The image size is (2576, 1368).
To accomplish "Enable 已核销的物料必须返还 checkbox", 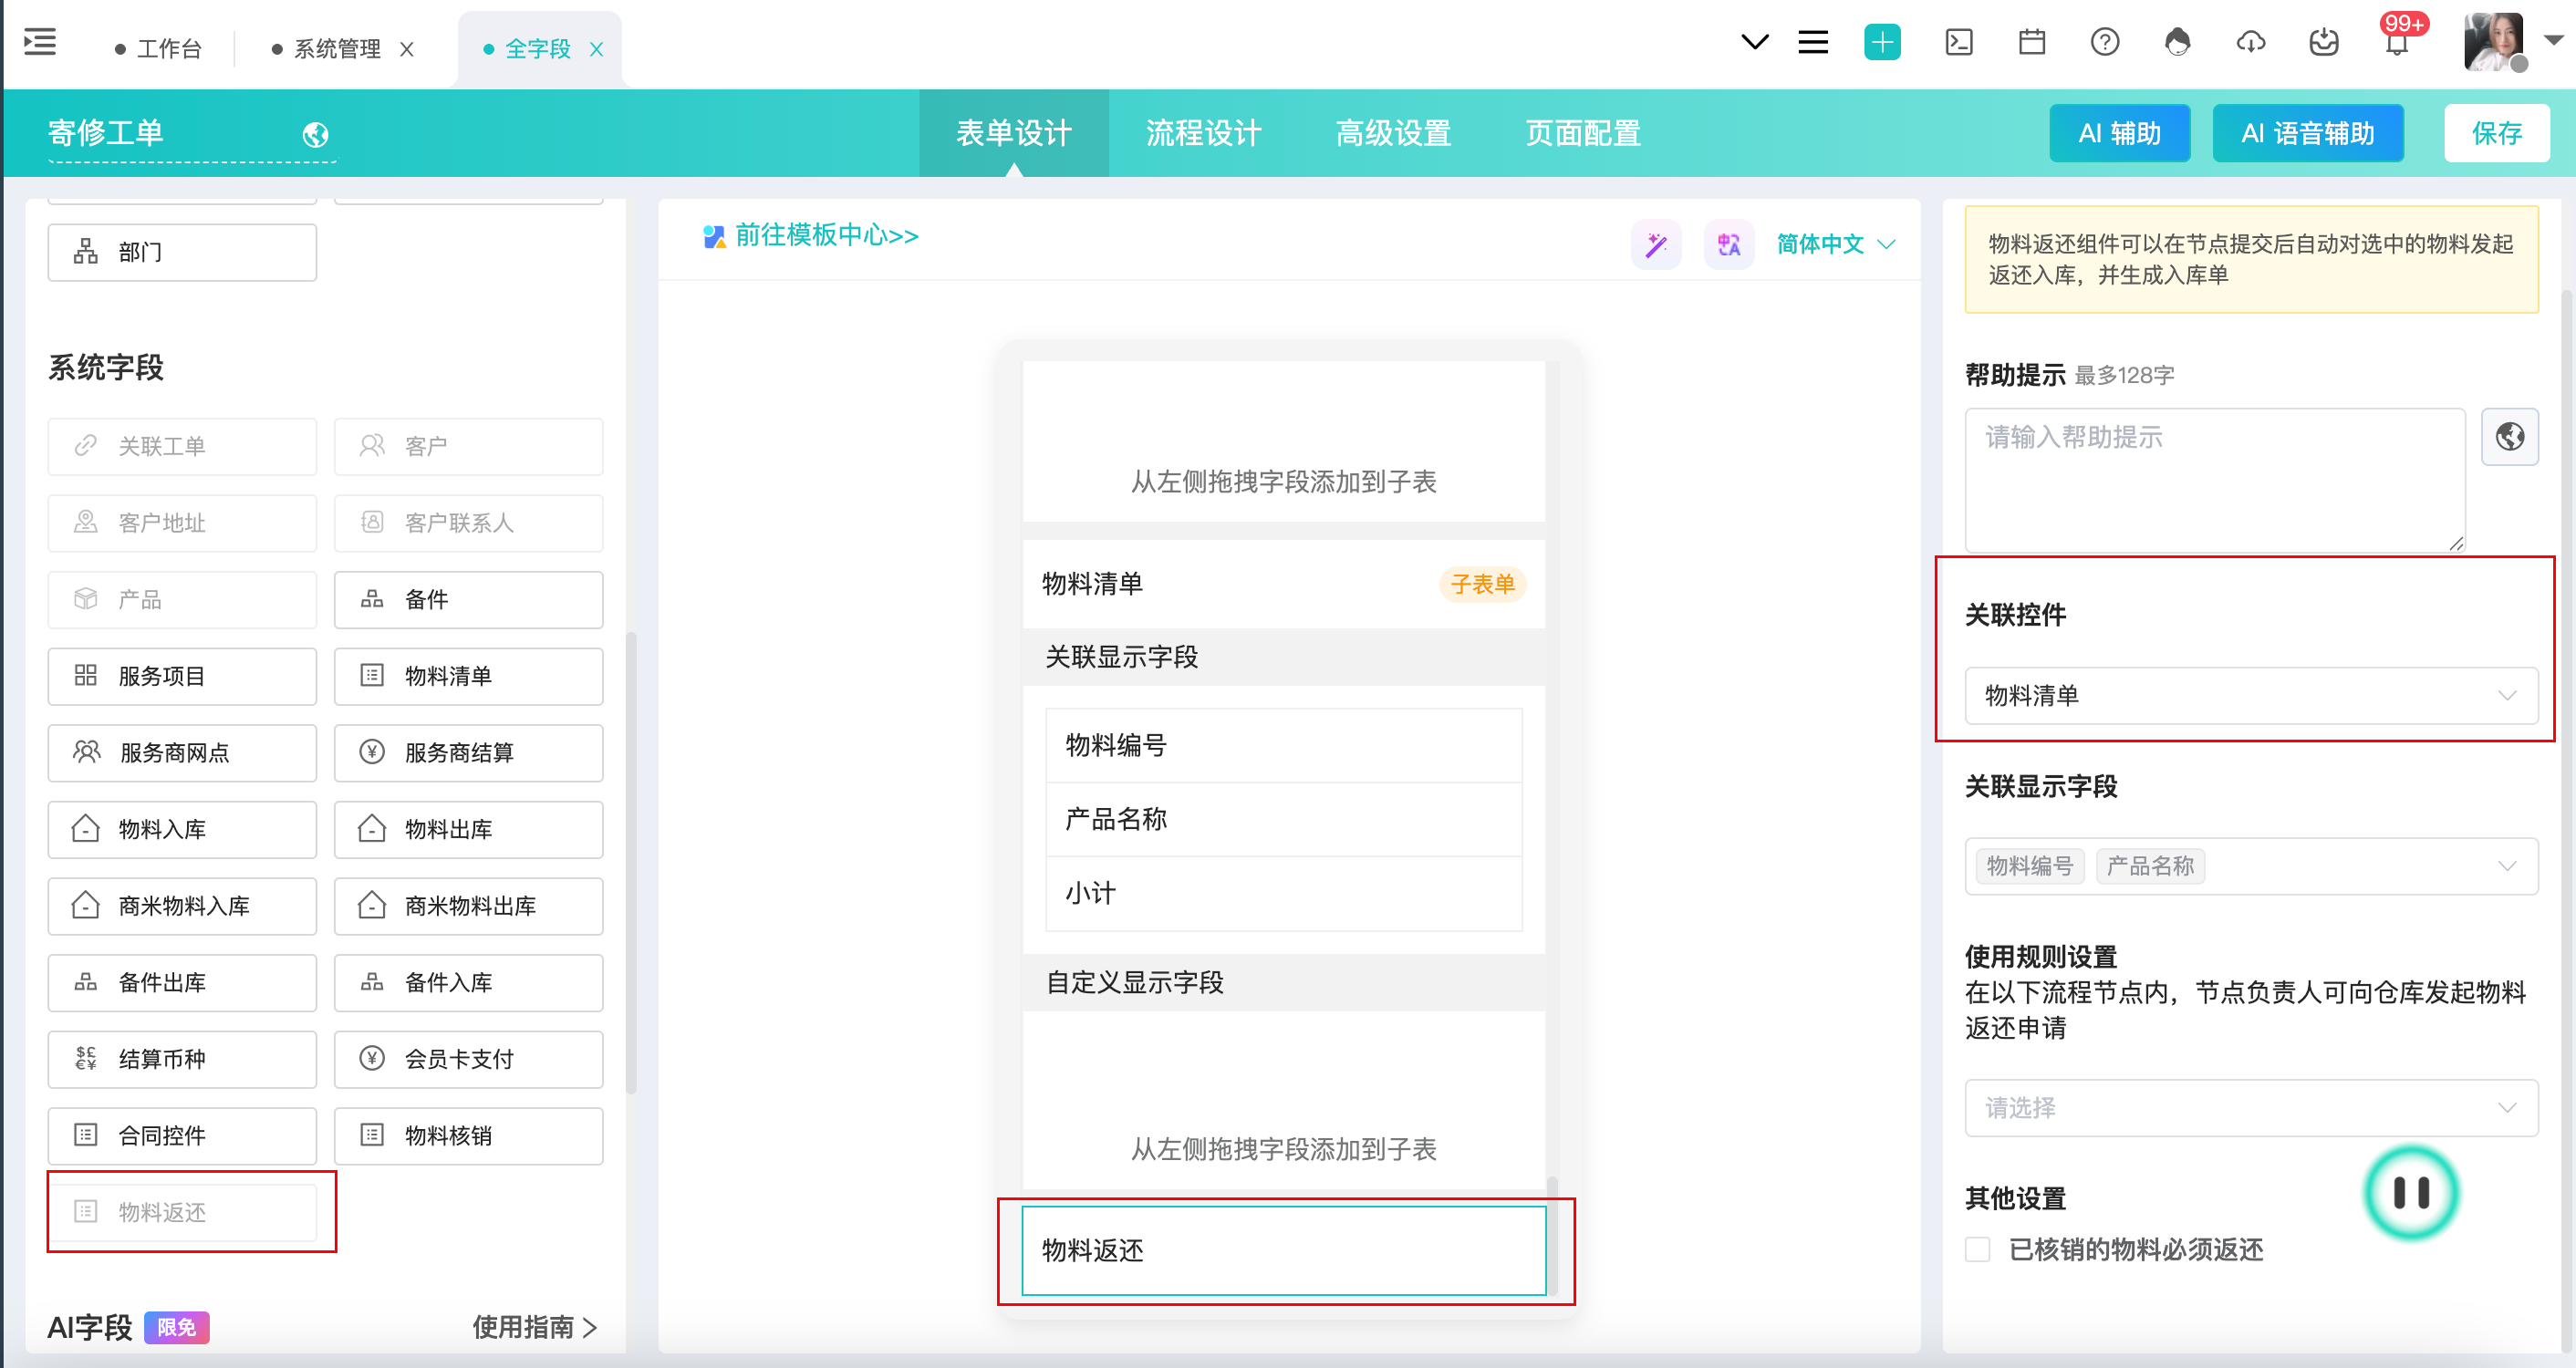I will tap(1977, 1250).
